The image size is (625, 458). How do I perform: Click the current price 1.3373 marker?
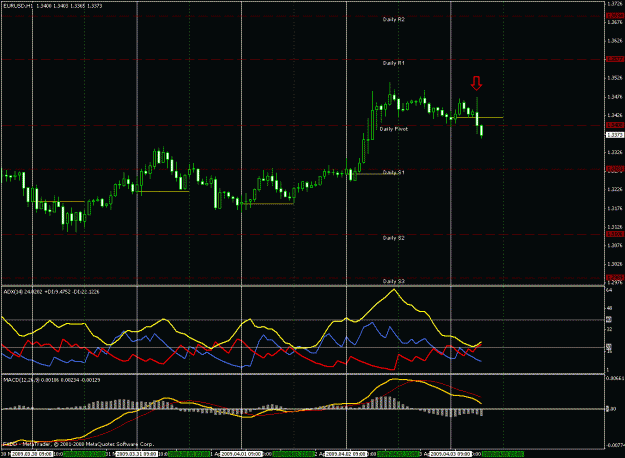(x=615, y=136)
